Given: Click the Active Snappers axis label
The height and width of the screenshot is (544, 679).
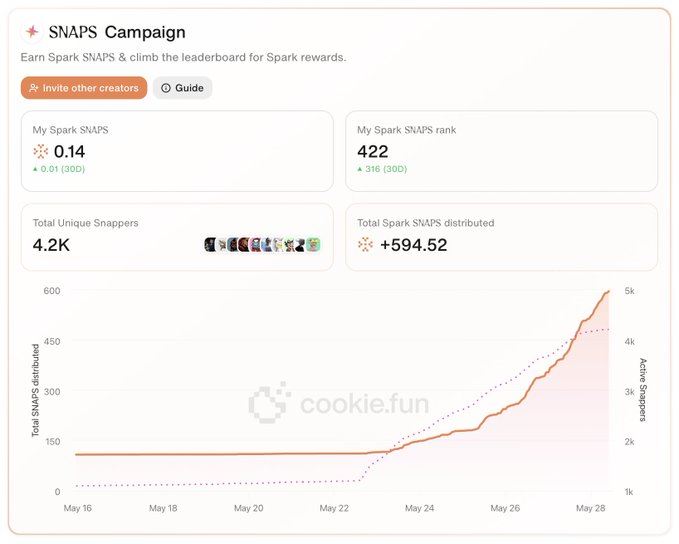Looking at the screenshot, I should [643, 390].
